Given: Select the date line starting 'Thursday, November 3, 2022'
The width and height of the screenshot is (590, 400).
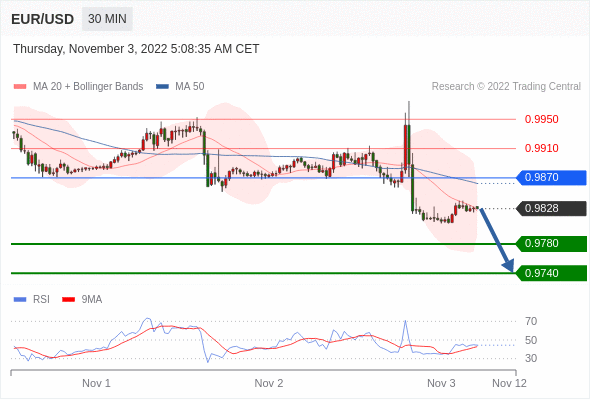Looking at the screenshot, I should click(x=136, y=49).
